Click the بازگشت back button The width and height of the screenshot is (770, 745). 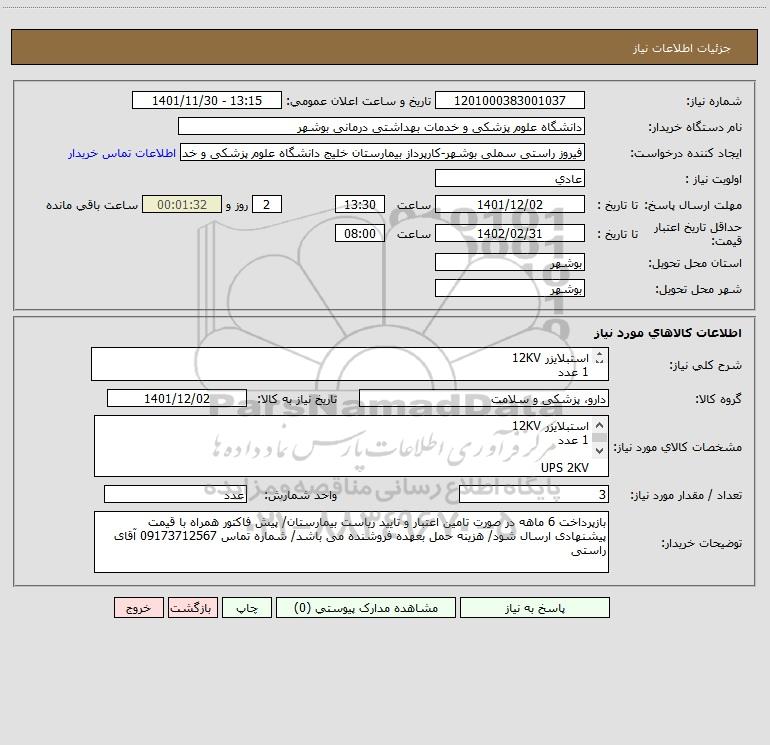tap(192, 607)
